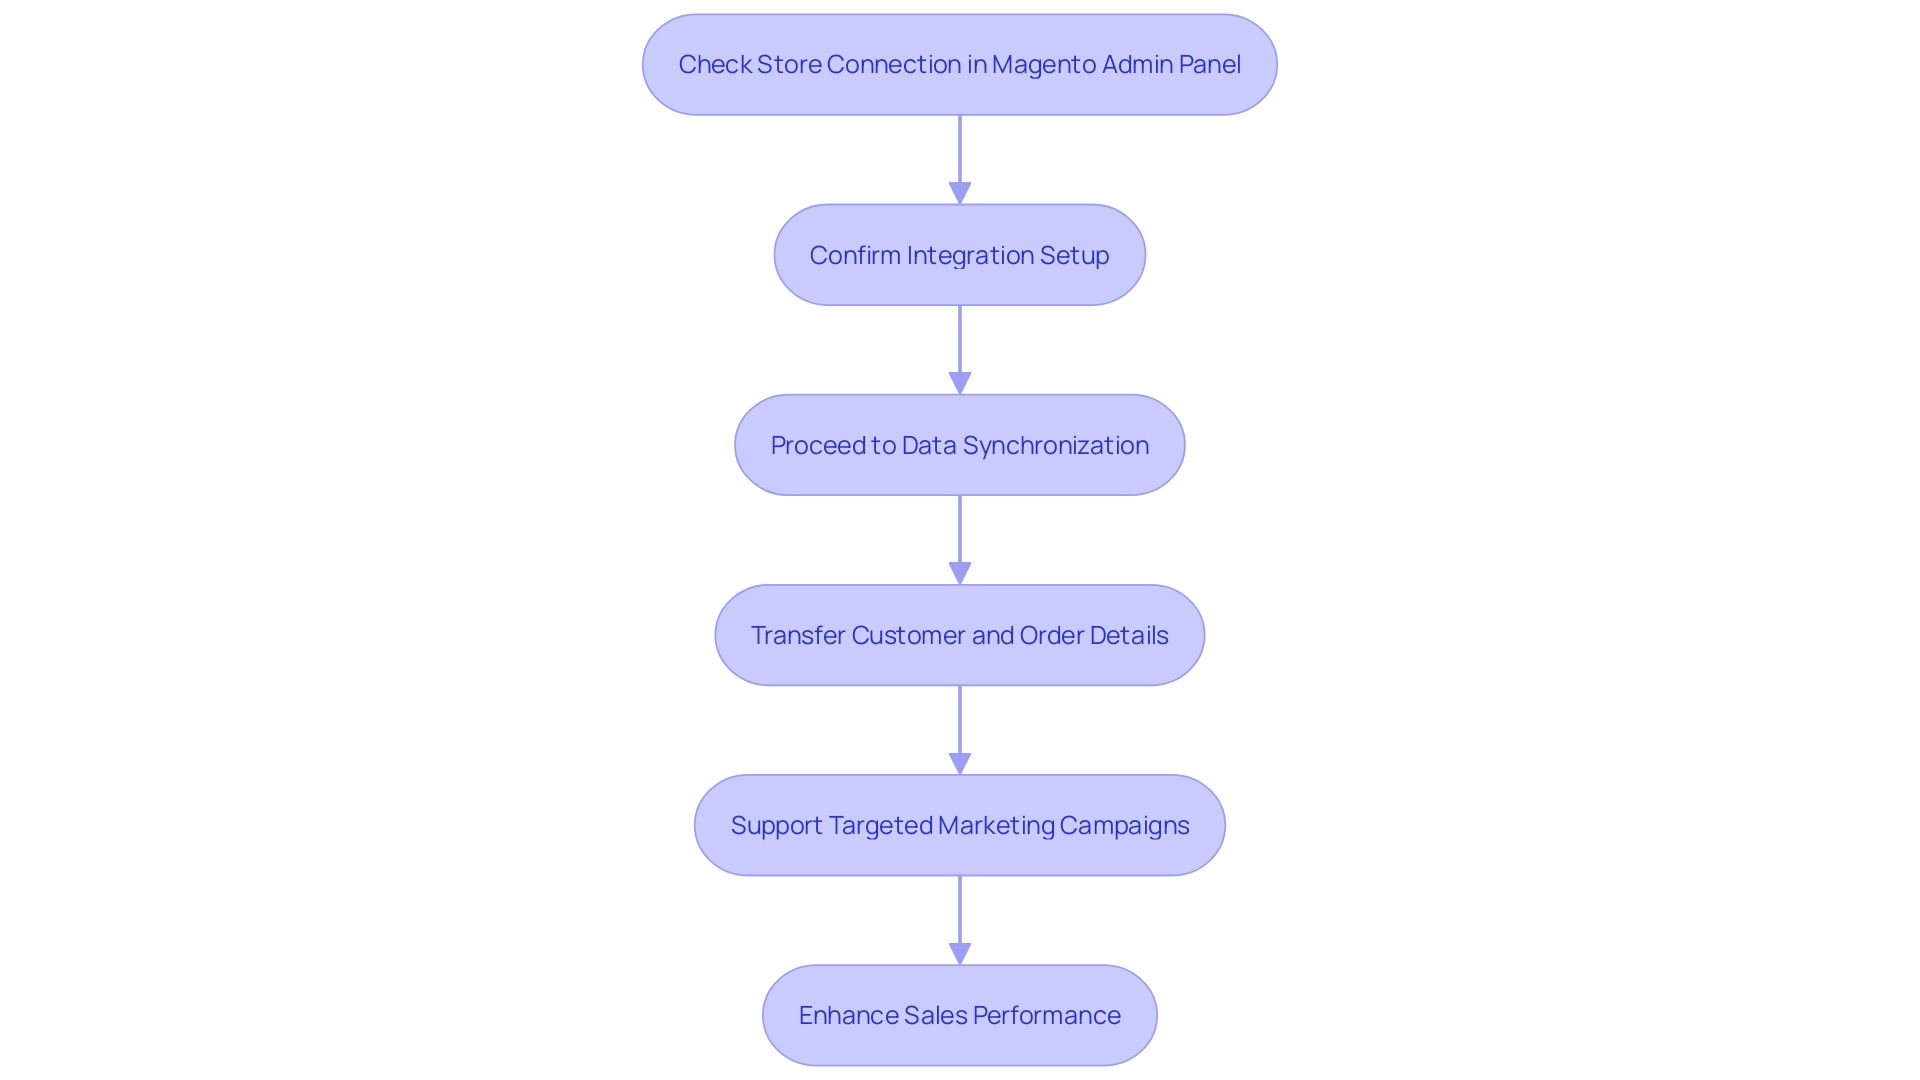The height and width of the screenshot is (1080, 1920).
Task: Click the Check Store Connection node
Action: click(x=960, y=63)
